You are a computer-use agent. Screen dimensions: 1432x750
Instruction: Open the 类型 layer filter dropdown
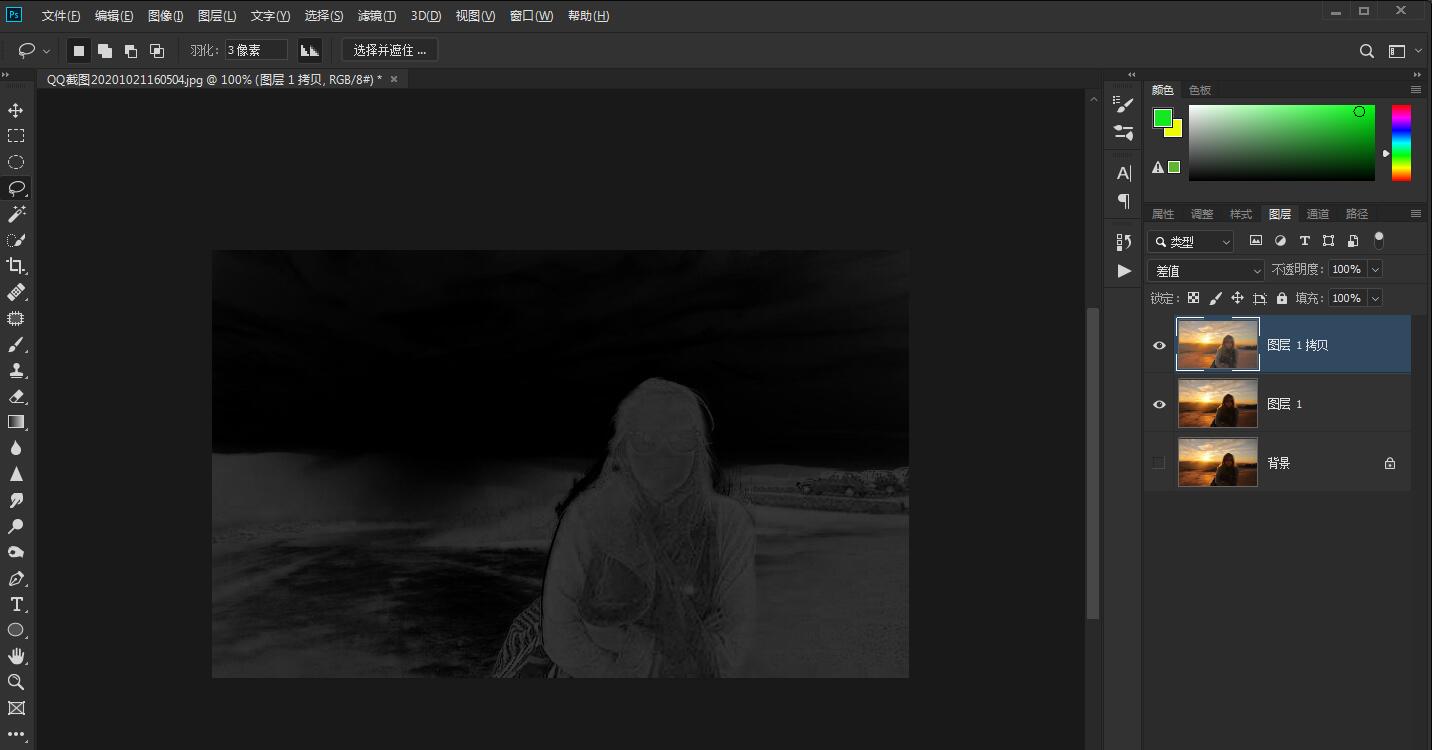click(x=1191, y=242)
